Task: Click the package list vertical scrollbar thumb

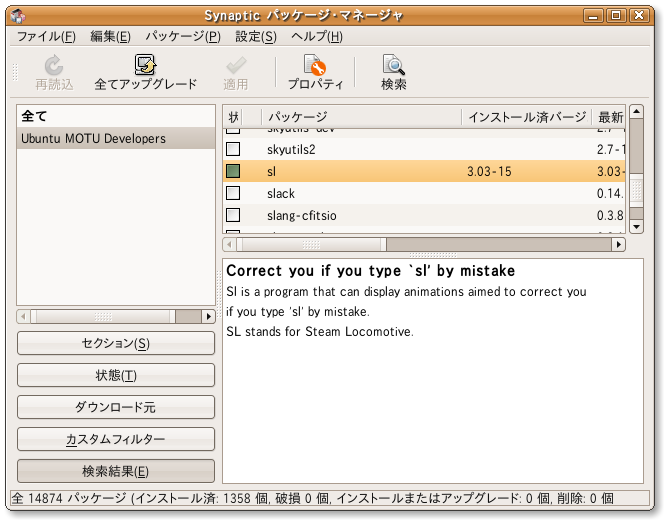Action: pyautogui.click(x=636, y=193)
